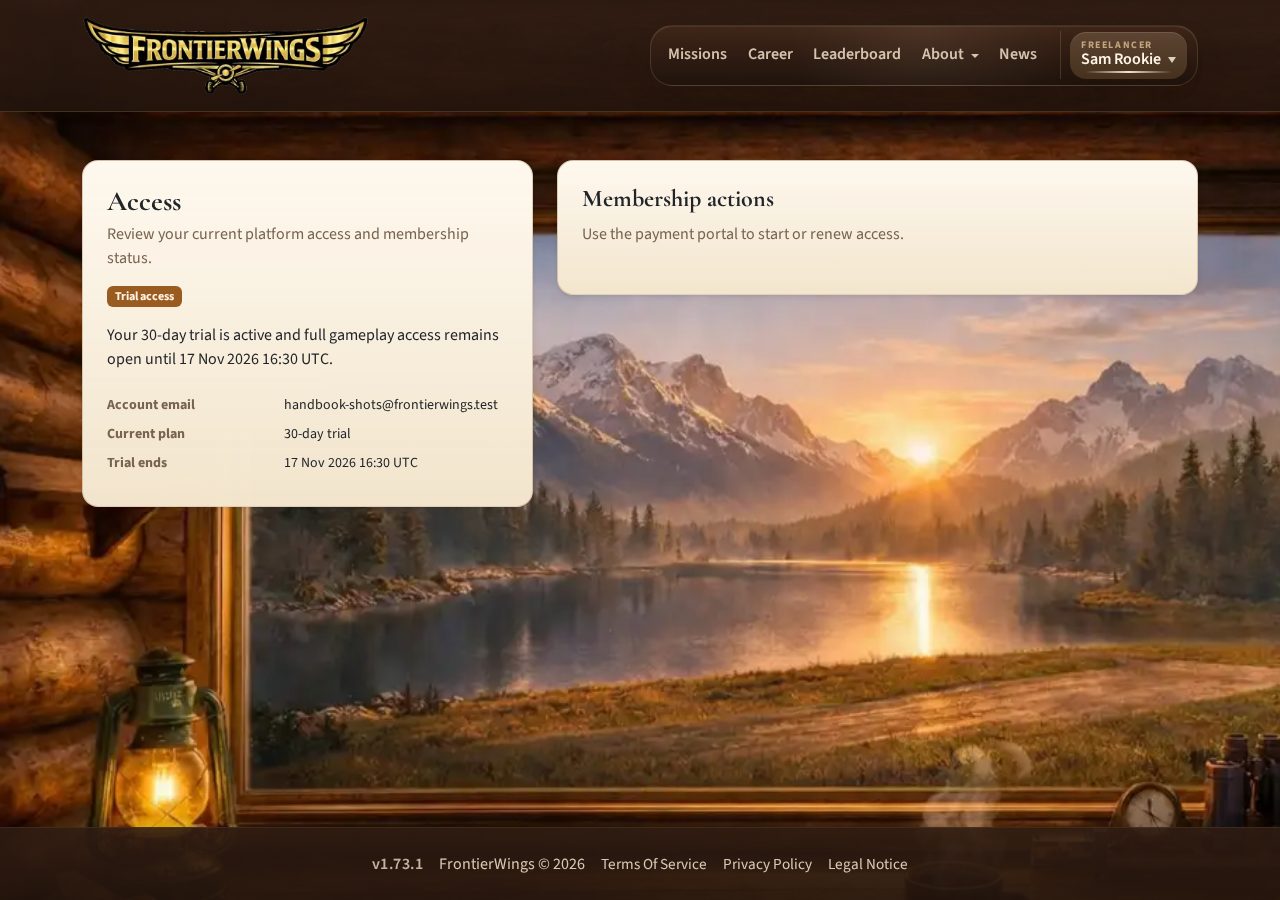The height and width of the screenshot is (900, 1280).
Task: View the Leaderboard
Action: click(x=857, y=54)
